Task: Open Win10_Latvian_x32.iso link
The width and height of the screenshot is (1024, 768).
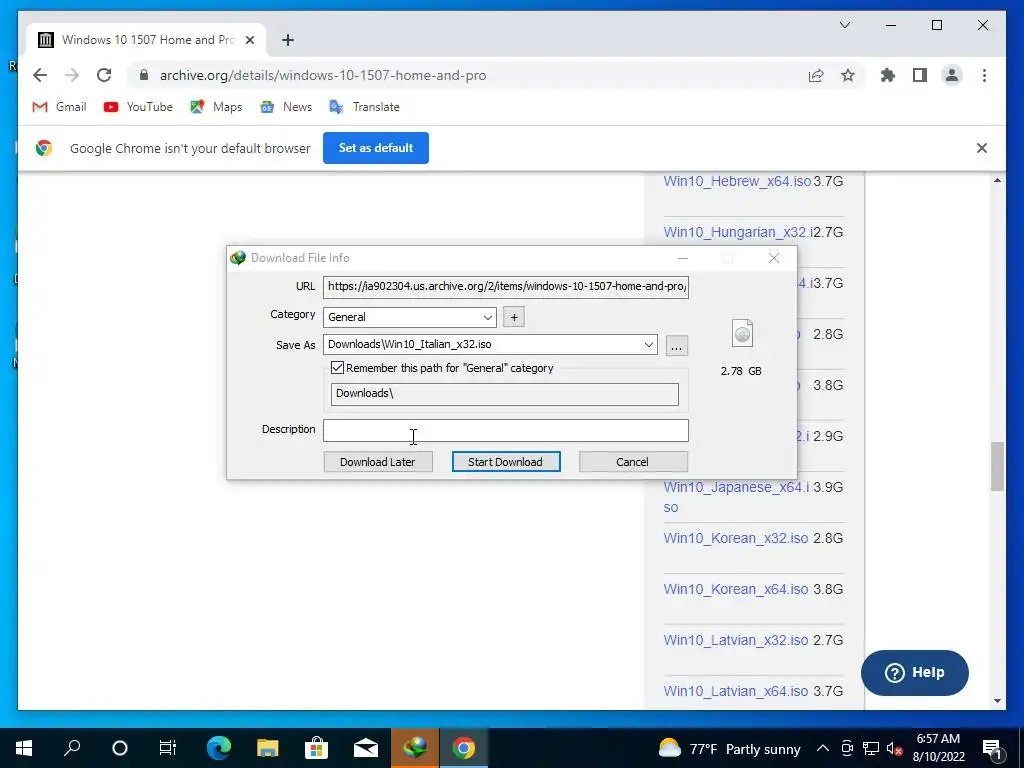Action: pos(736,640)
